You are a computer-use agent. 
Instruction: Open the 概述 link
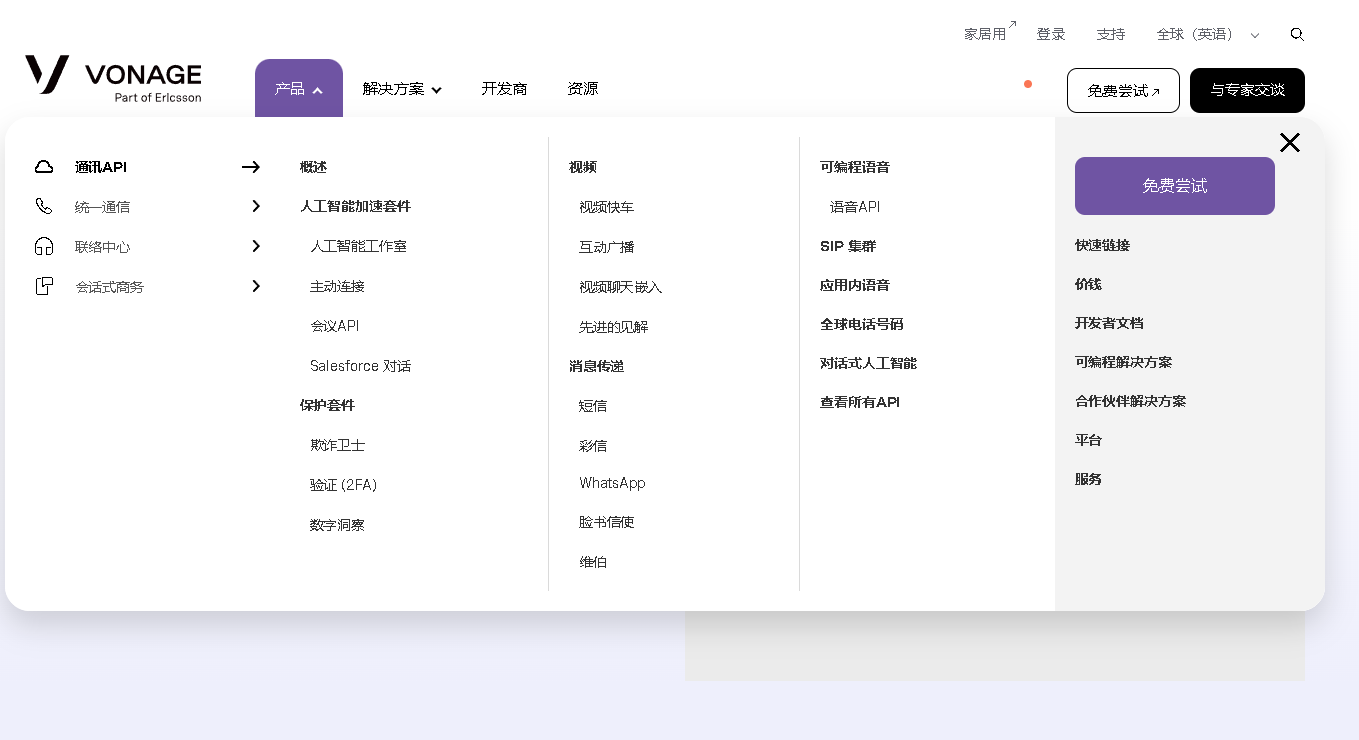click(x=313, y=167)
